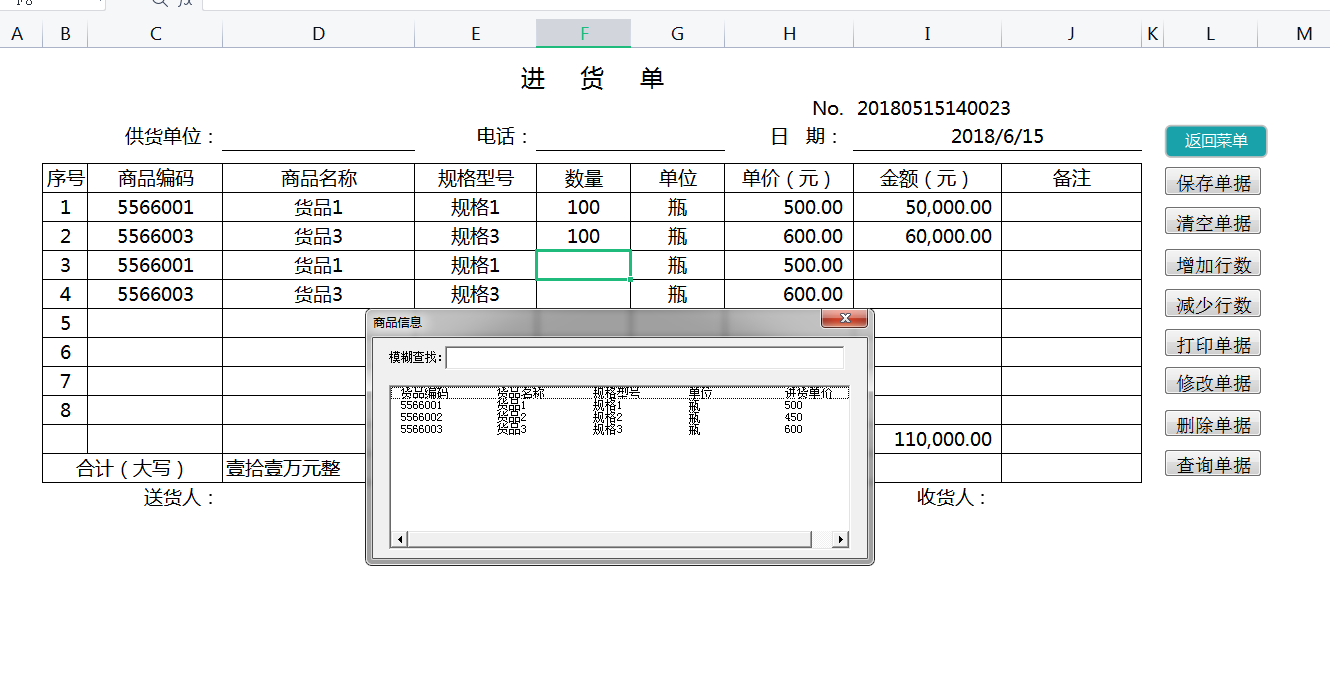Select row 1 quantity cell 100

pyautogui.click(x=584, y=207)
